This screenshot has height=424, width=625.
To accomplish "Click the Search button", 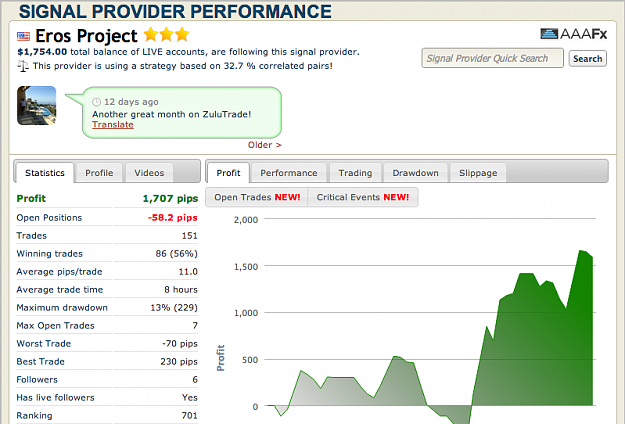I will click(588, 59).
